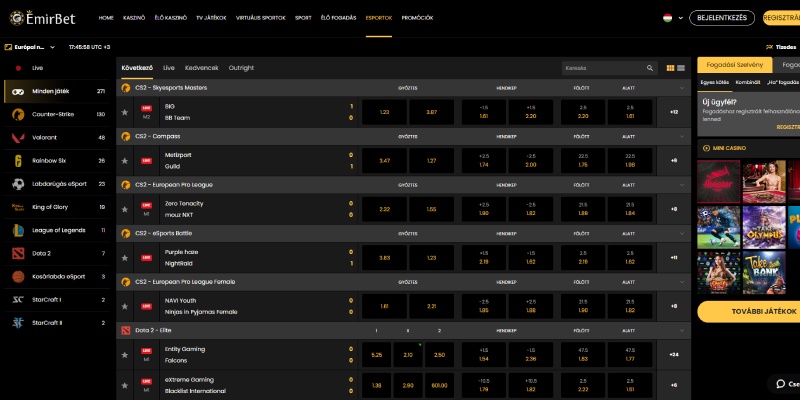Select the Counter-Strike category
Screen dimensions: 800x400
57,114
